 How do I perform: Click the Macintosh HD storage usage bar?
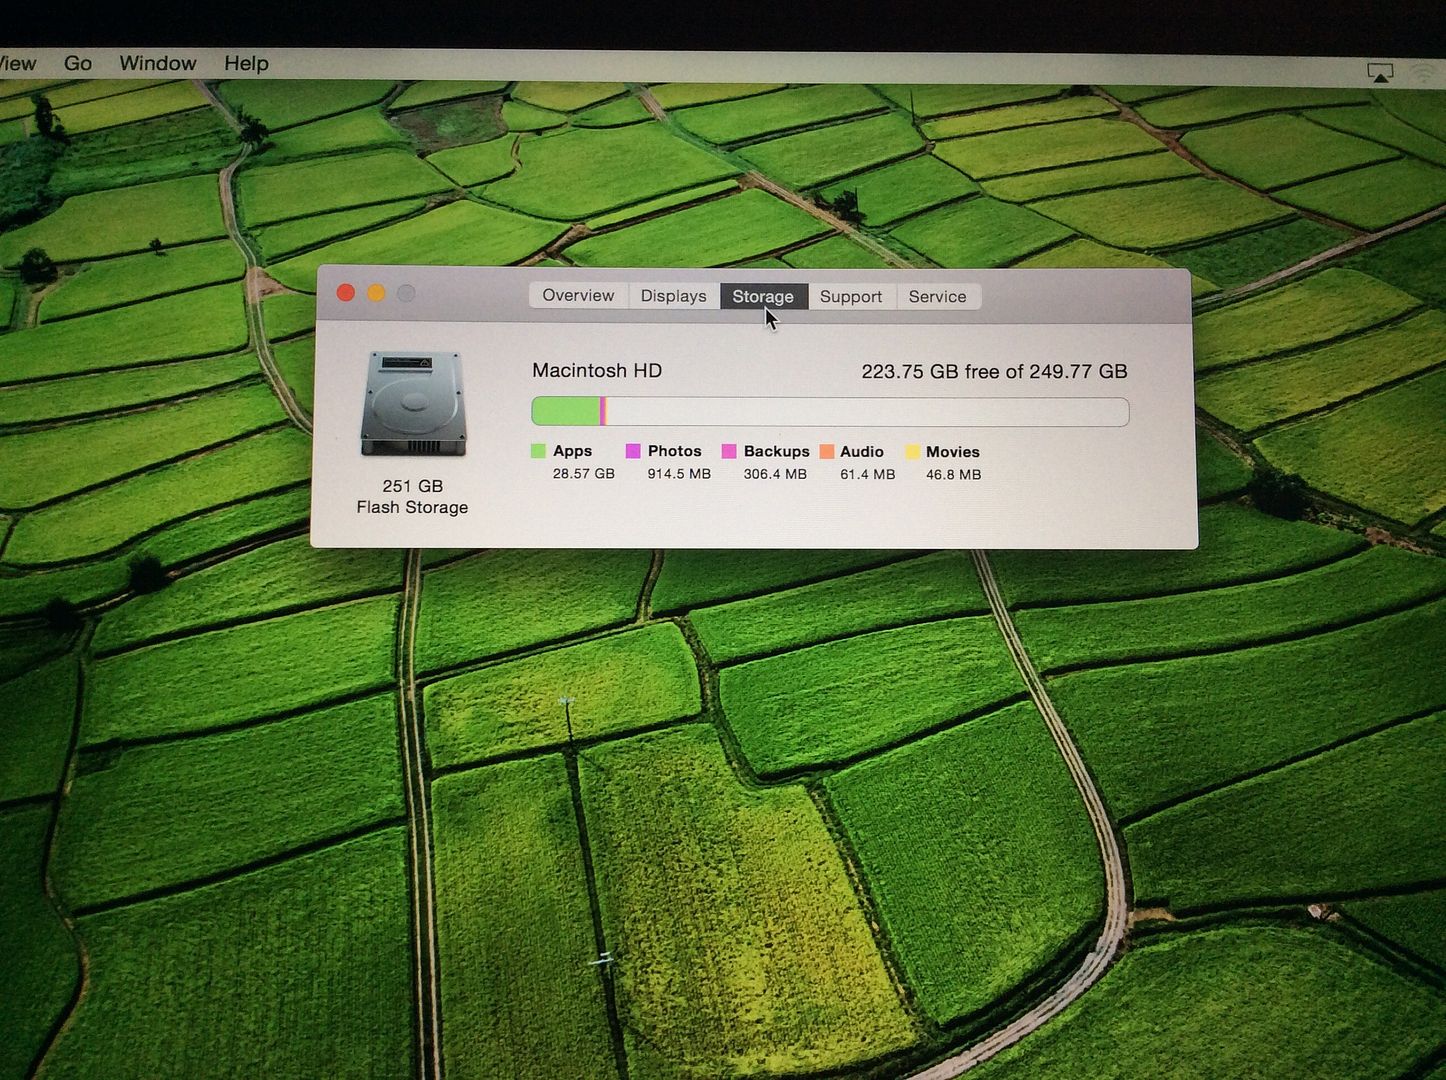click(x=830, y=412)
